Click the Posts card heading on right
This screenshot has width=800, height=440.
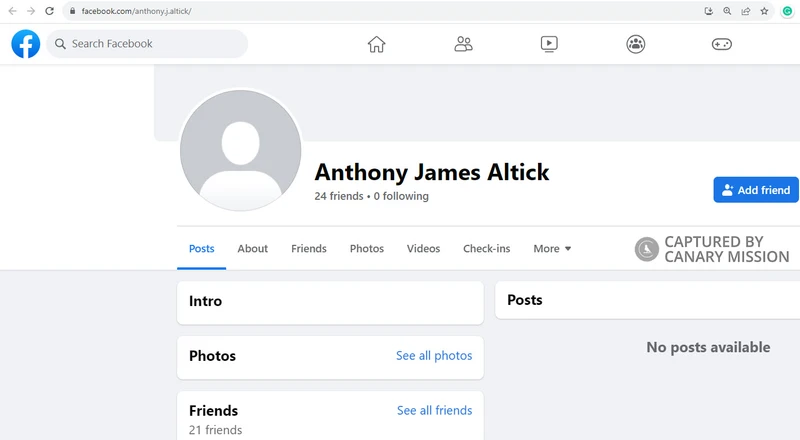tap(524, 300)
